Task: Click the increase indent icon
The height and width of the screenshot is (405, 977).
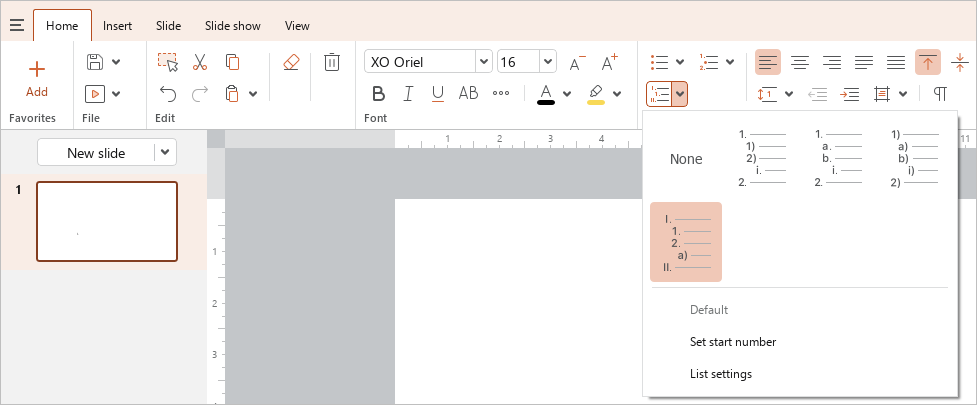Action: [849, 94]
